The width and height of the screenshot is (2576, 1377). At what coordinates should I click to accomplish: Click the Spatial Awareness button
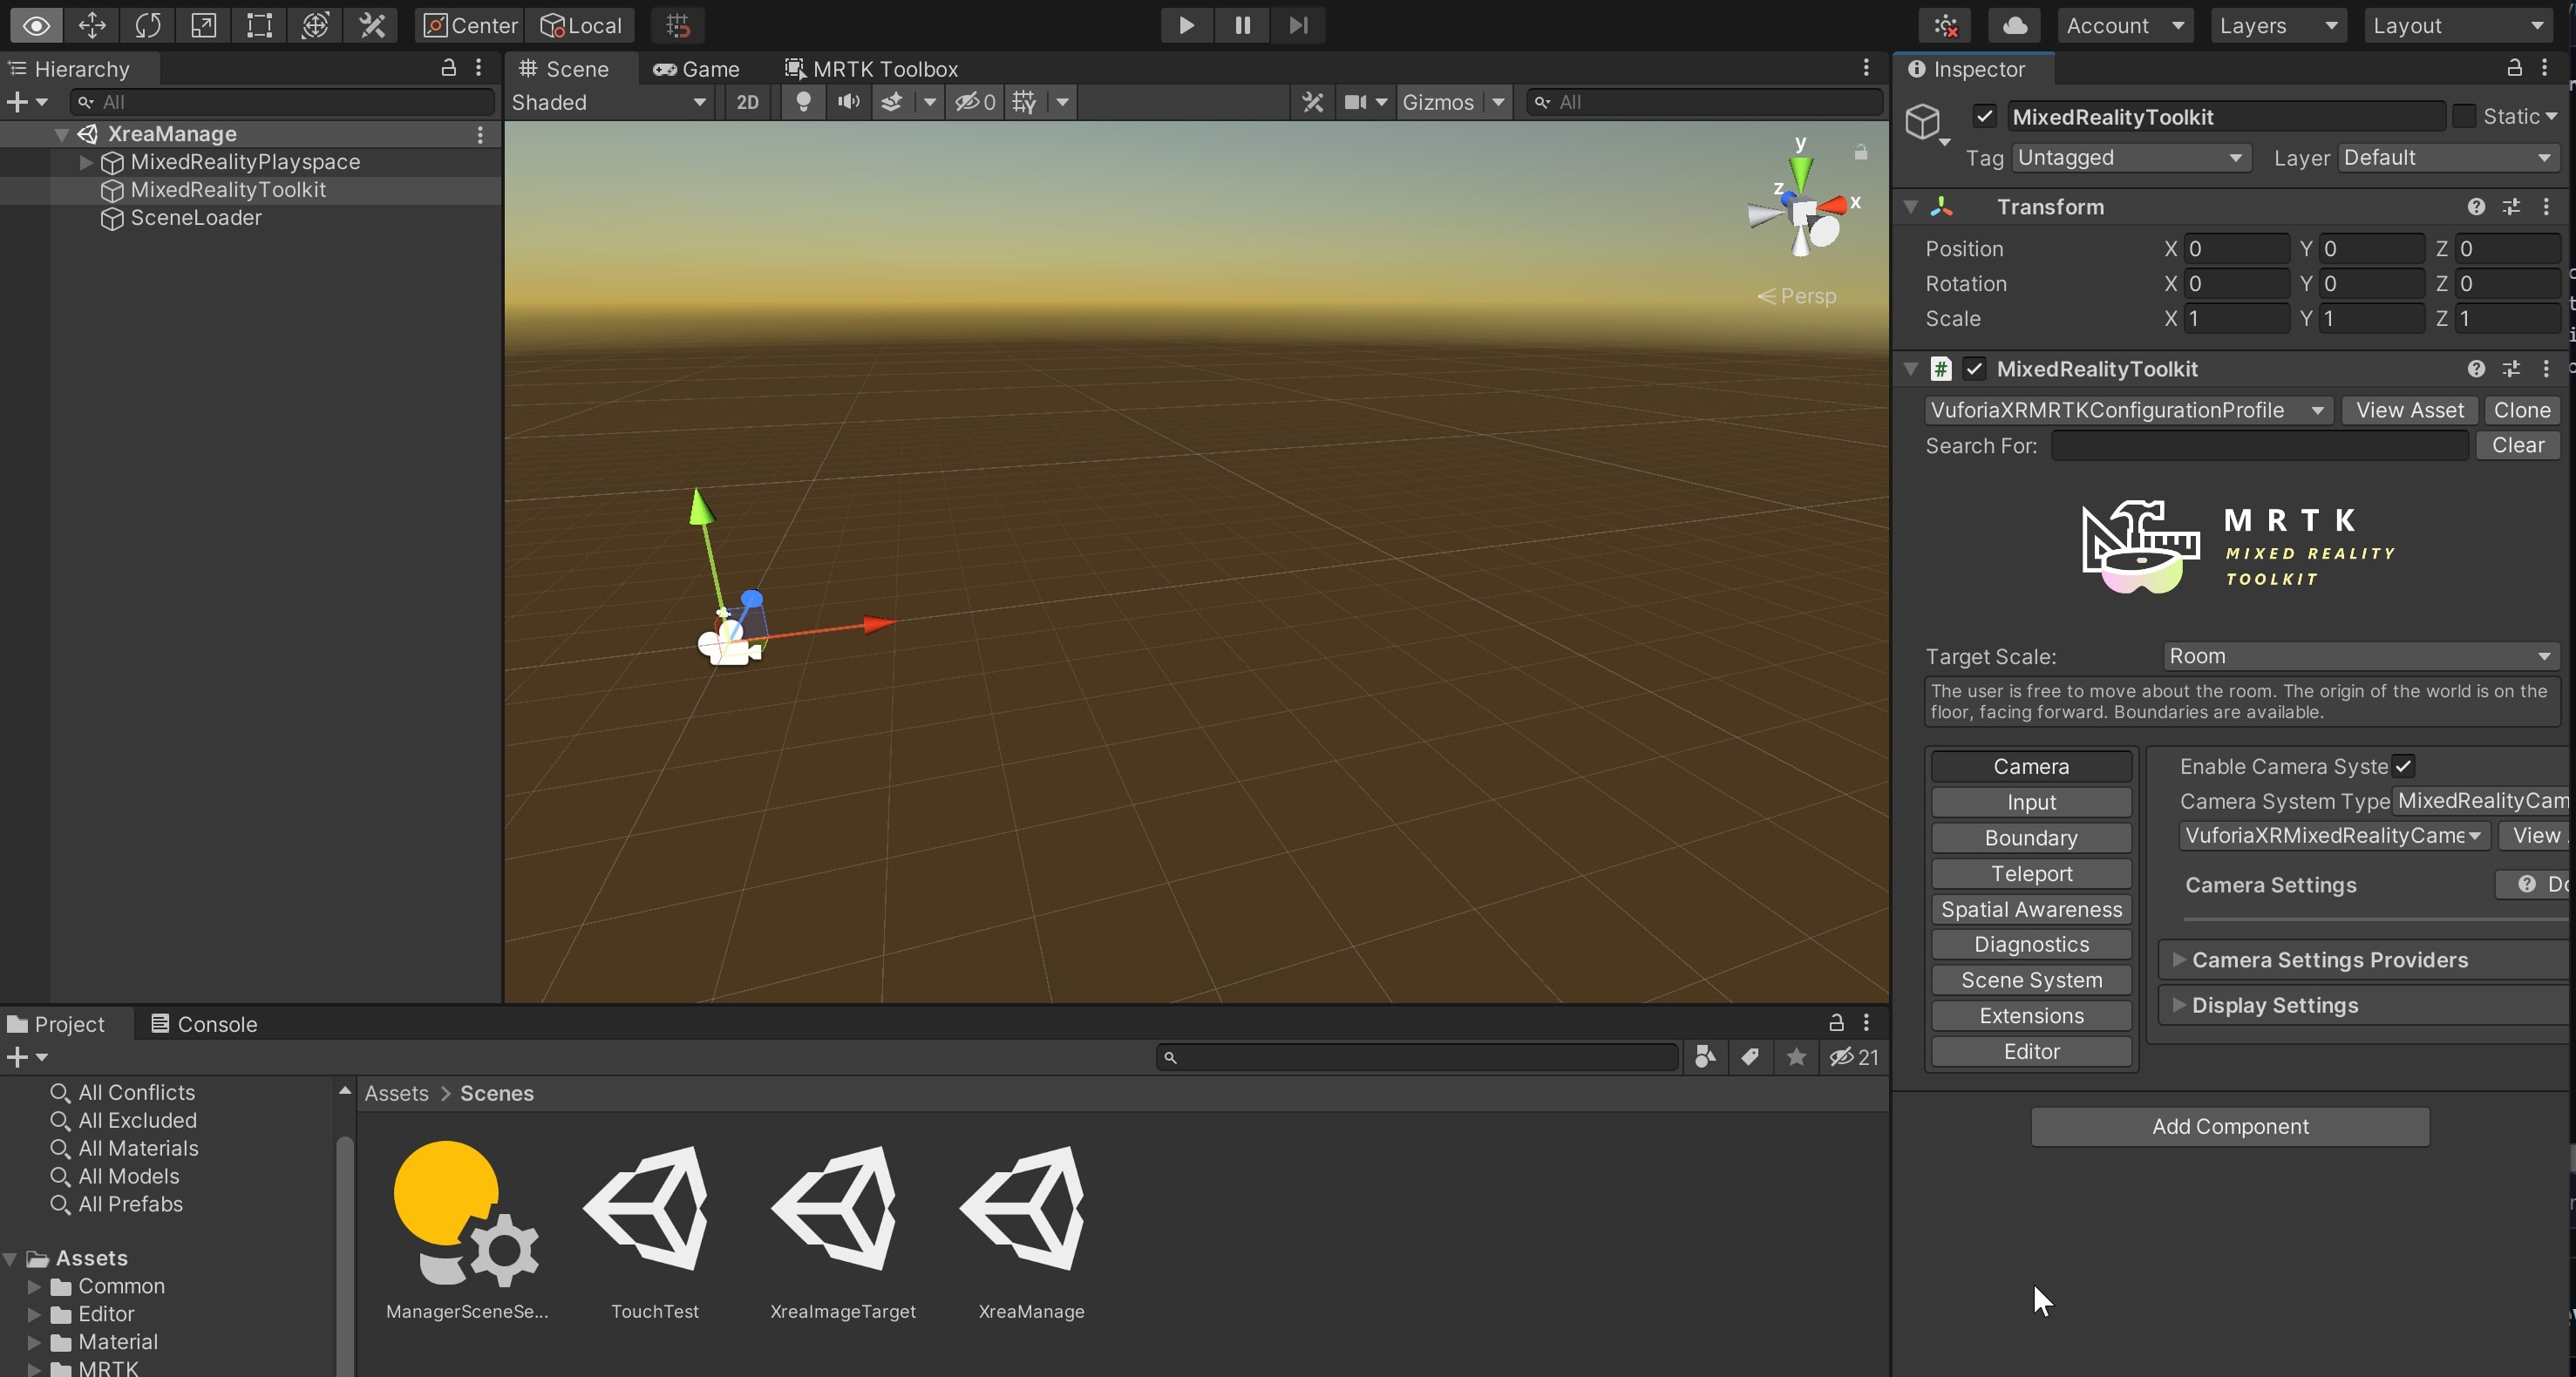pos(2031,909)
